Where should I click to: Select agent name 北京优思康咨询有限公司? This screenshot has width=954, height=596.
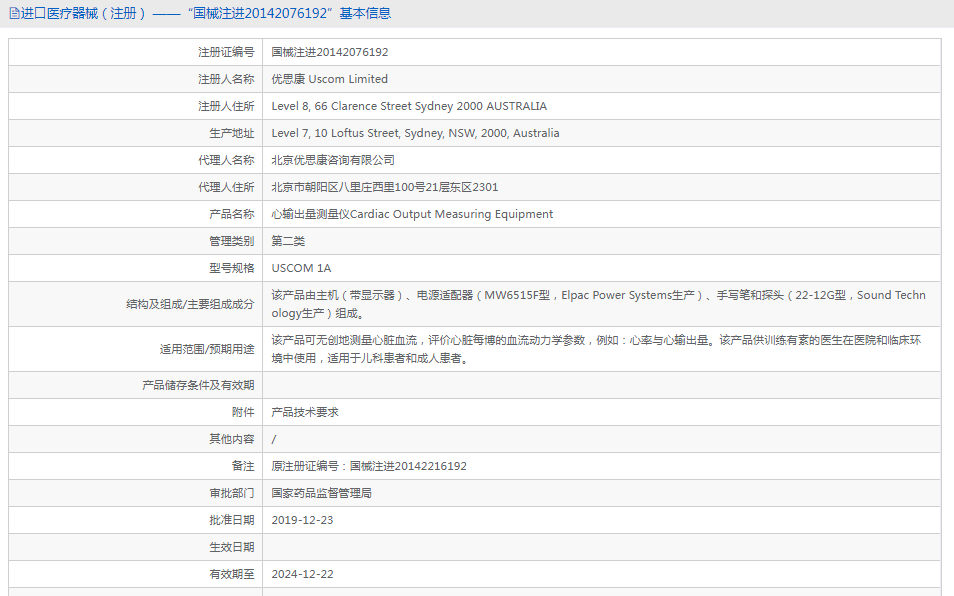click(x=333, y=160)
